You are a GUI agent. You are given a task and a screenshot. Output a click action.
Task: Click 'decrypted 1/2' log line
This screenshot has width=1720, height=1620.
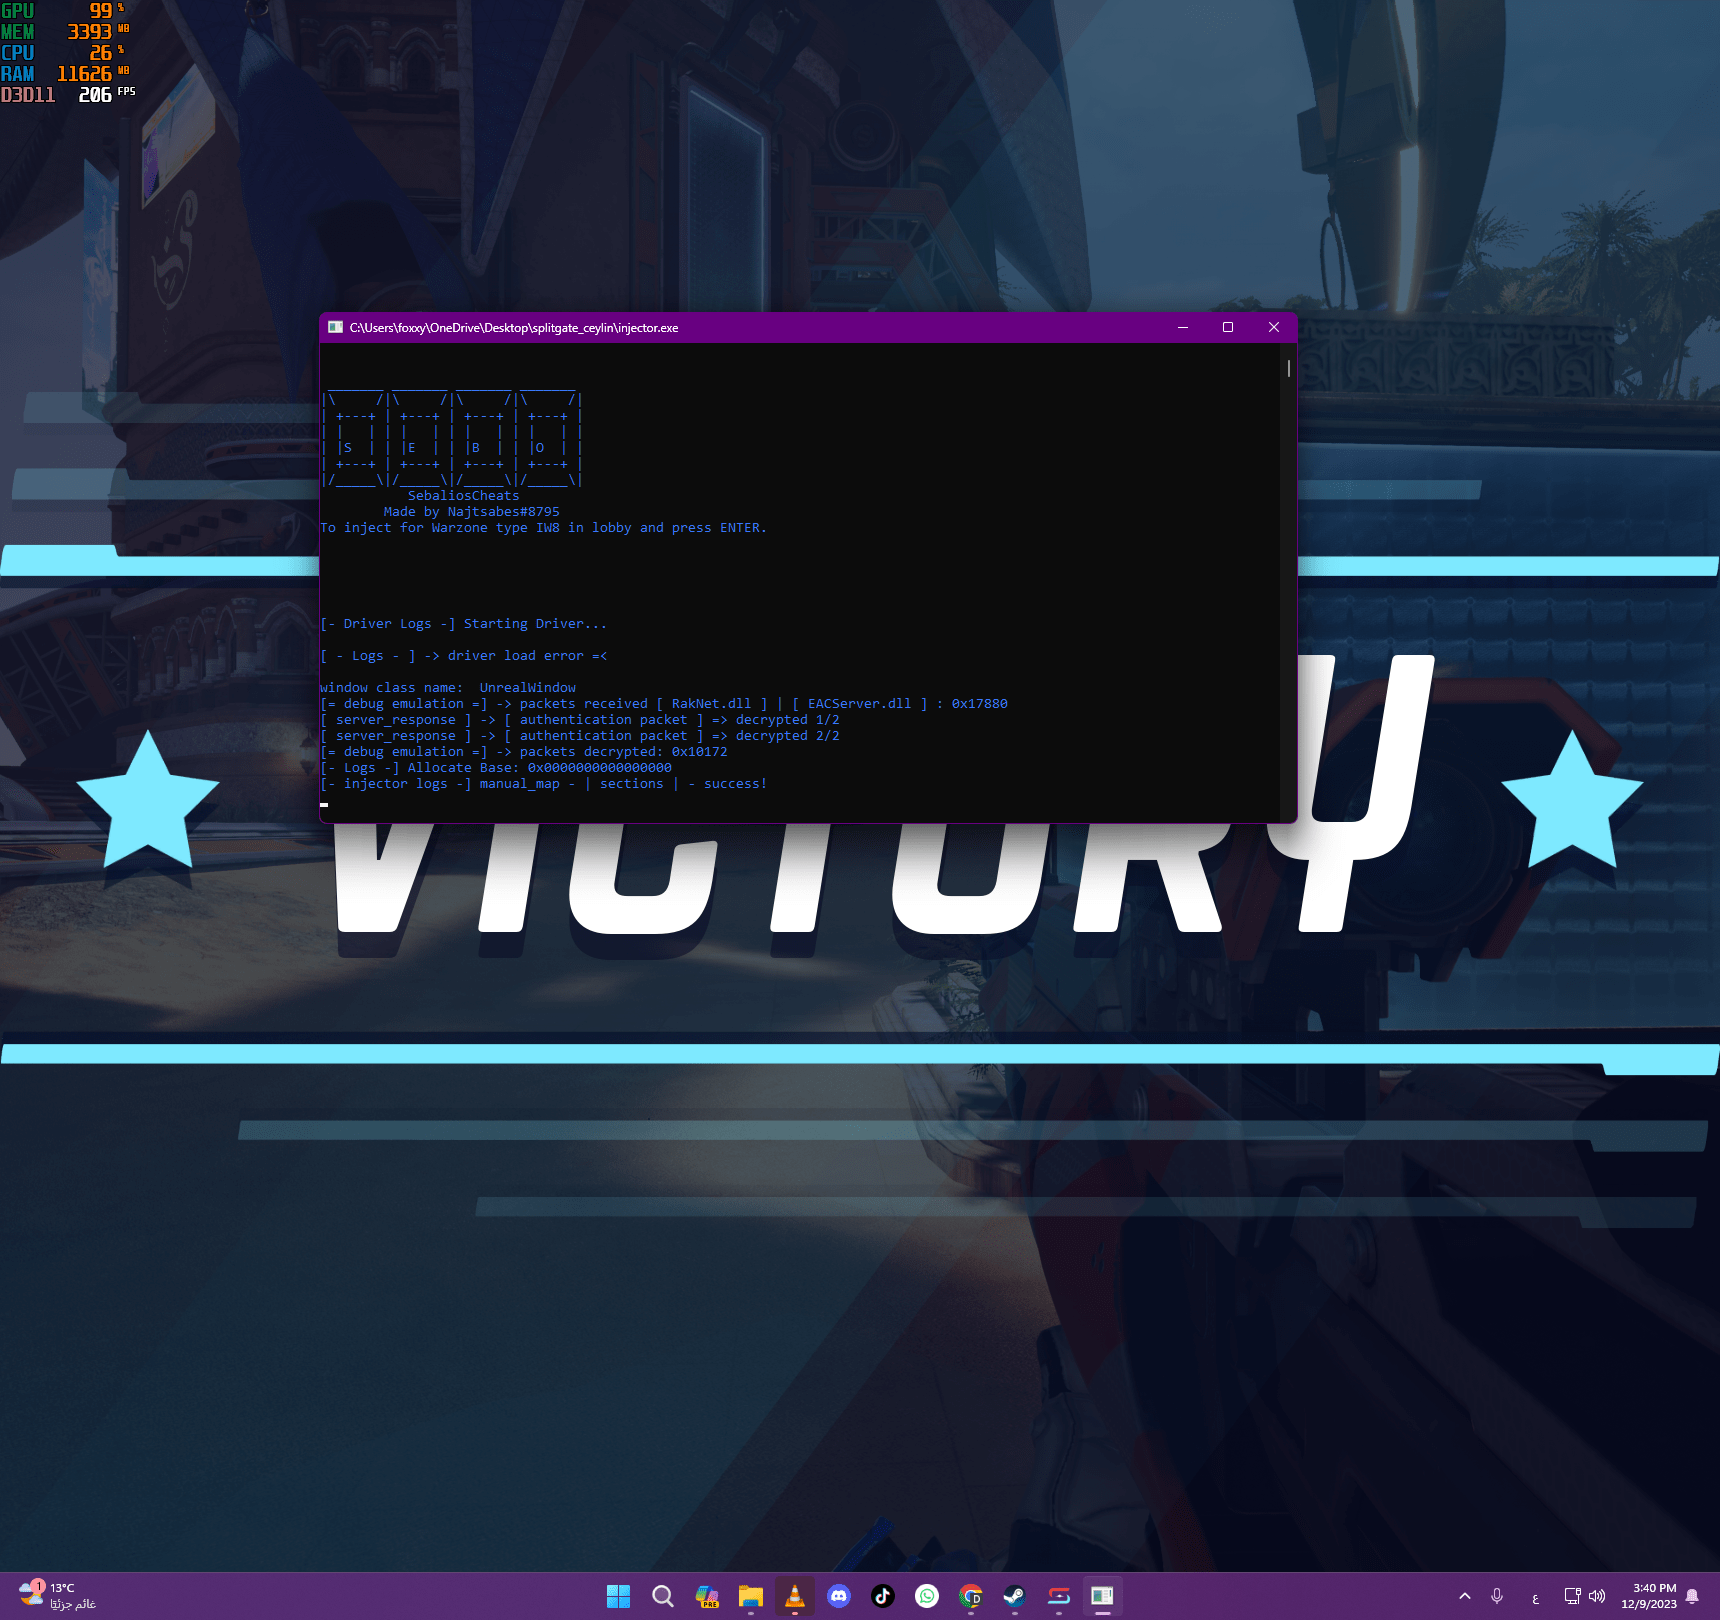(x=580, y=719)
